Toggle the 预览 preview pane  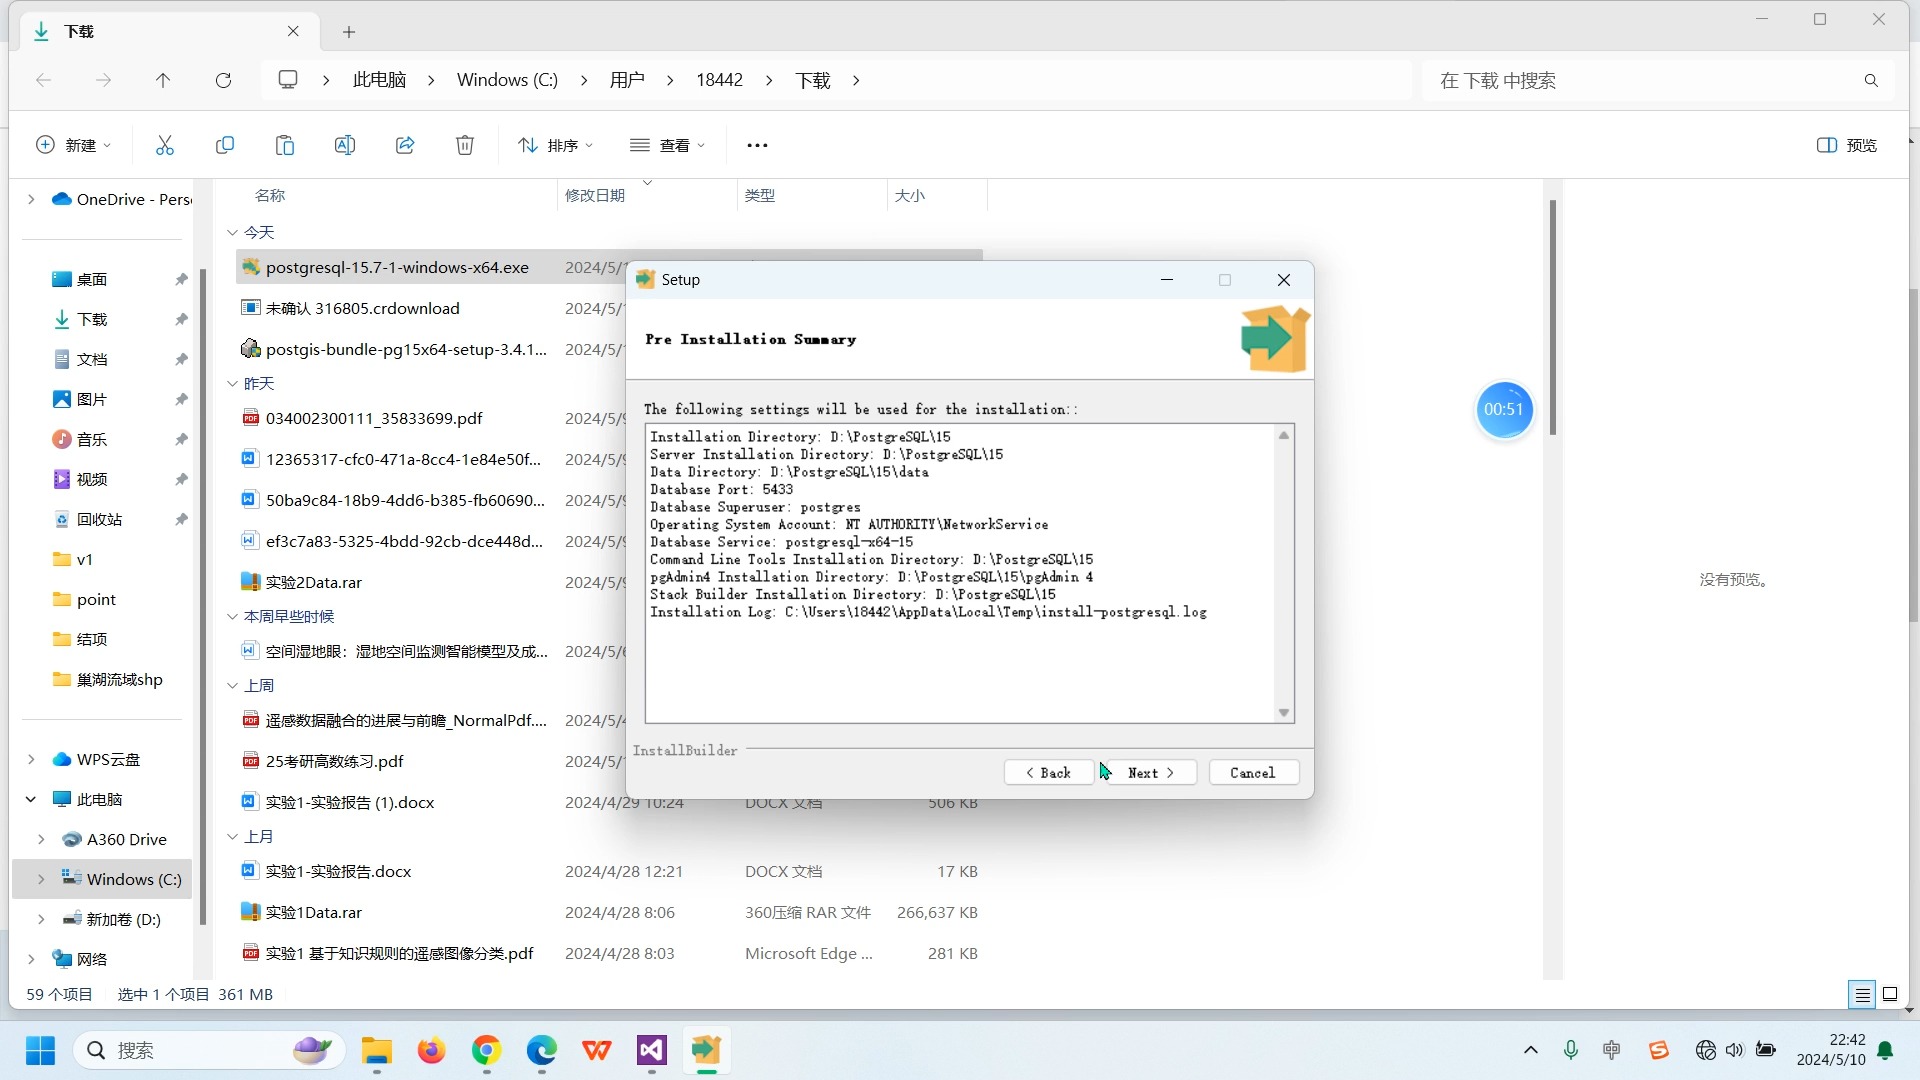click(x=1846, y=145)
